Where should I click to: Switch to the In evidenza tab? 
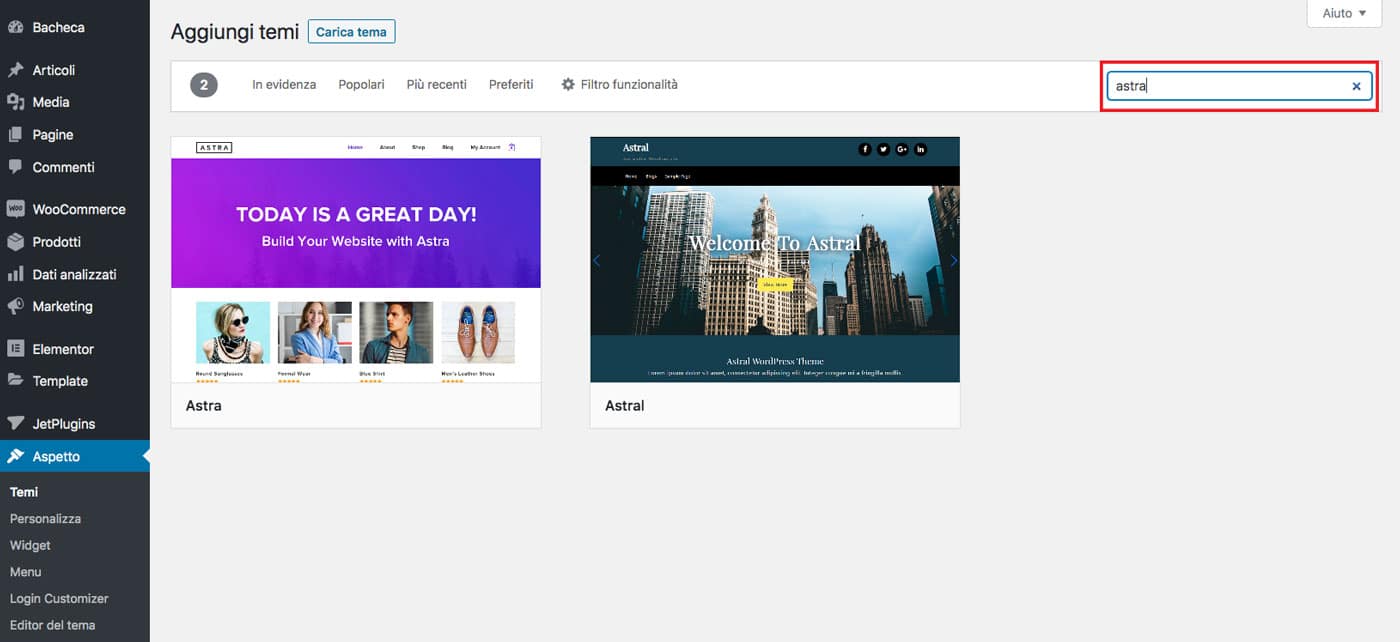[x=284, y=85]
